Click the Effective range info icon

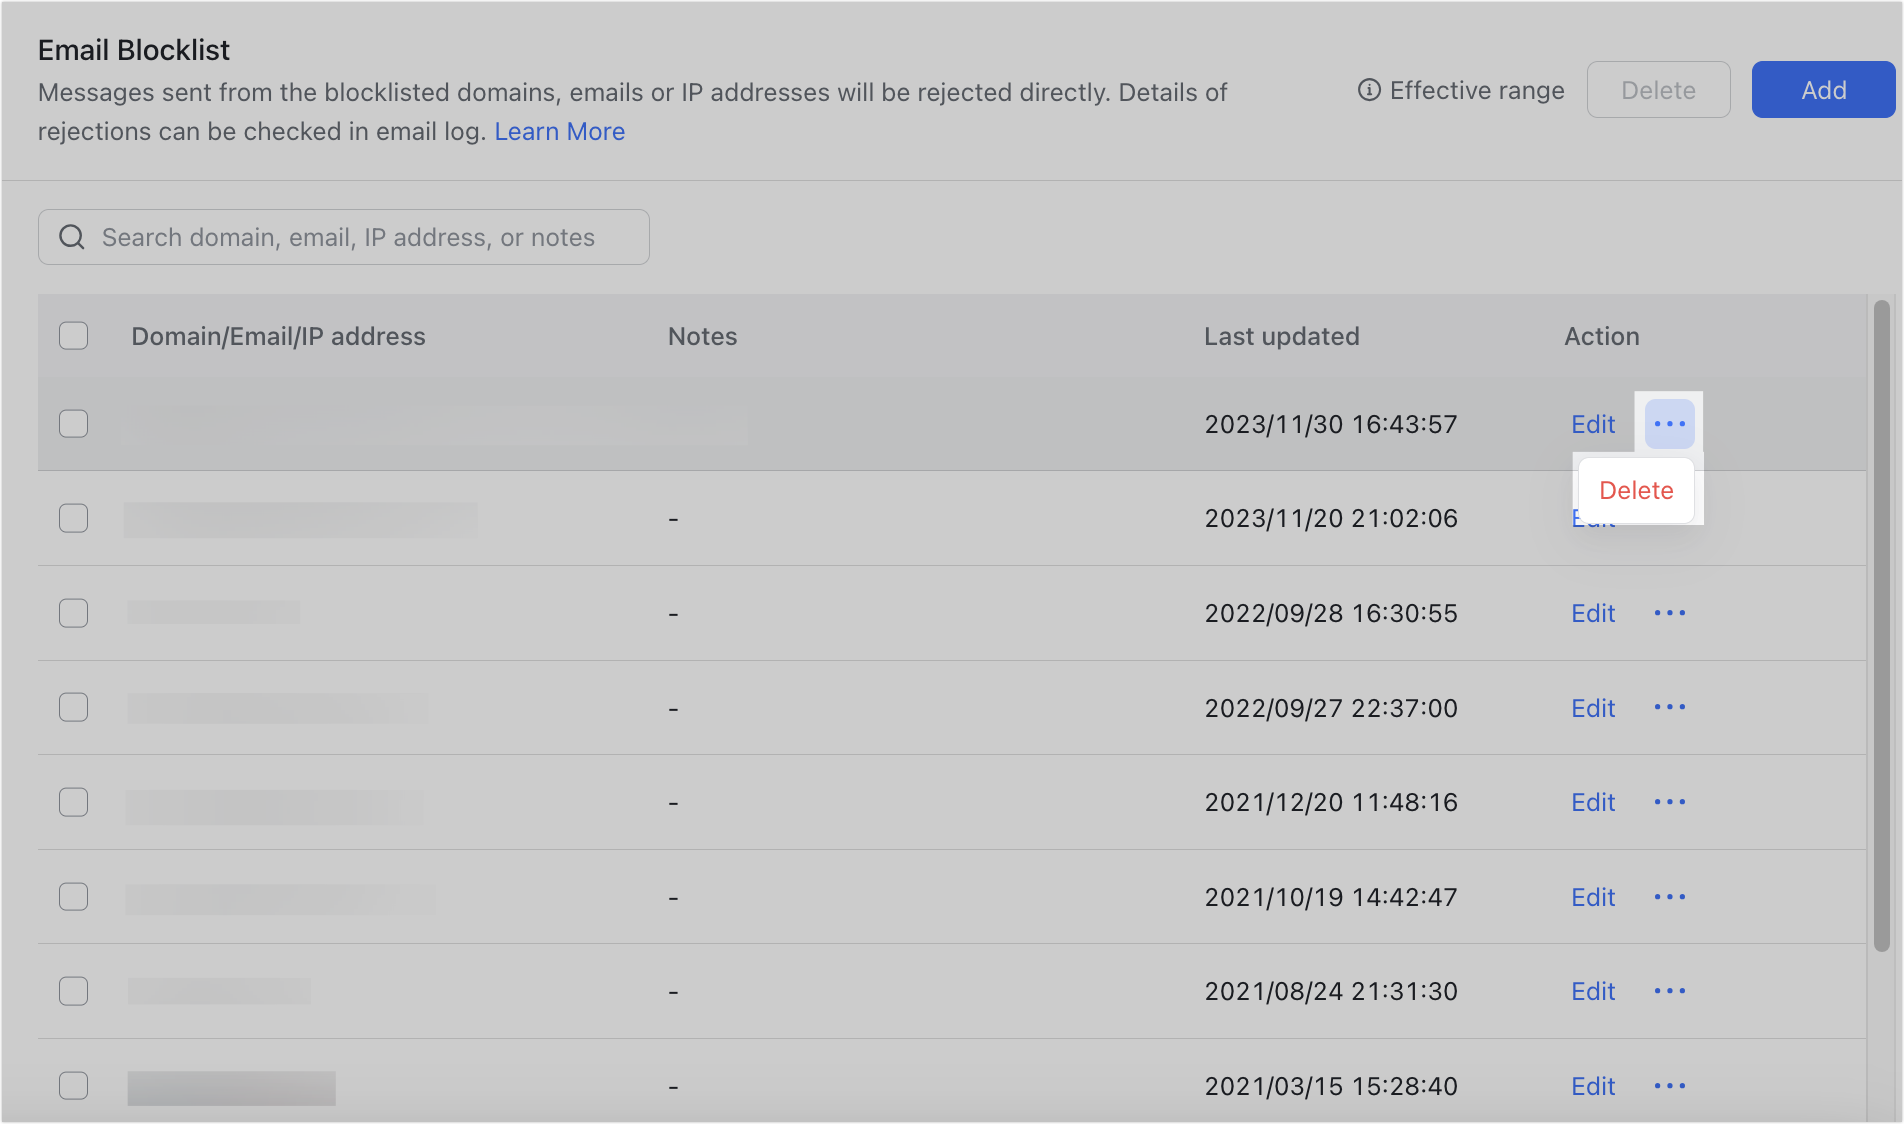tap(1369, 90)
